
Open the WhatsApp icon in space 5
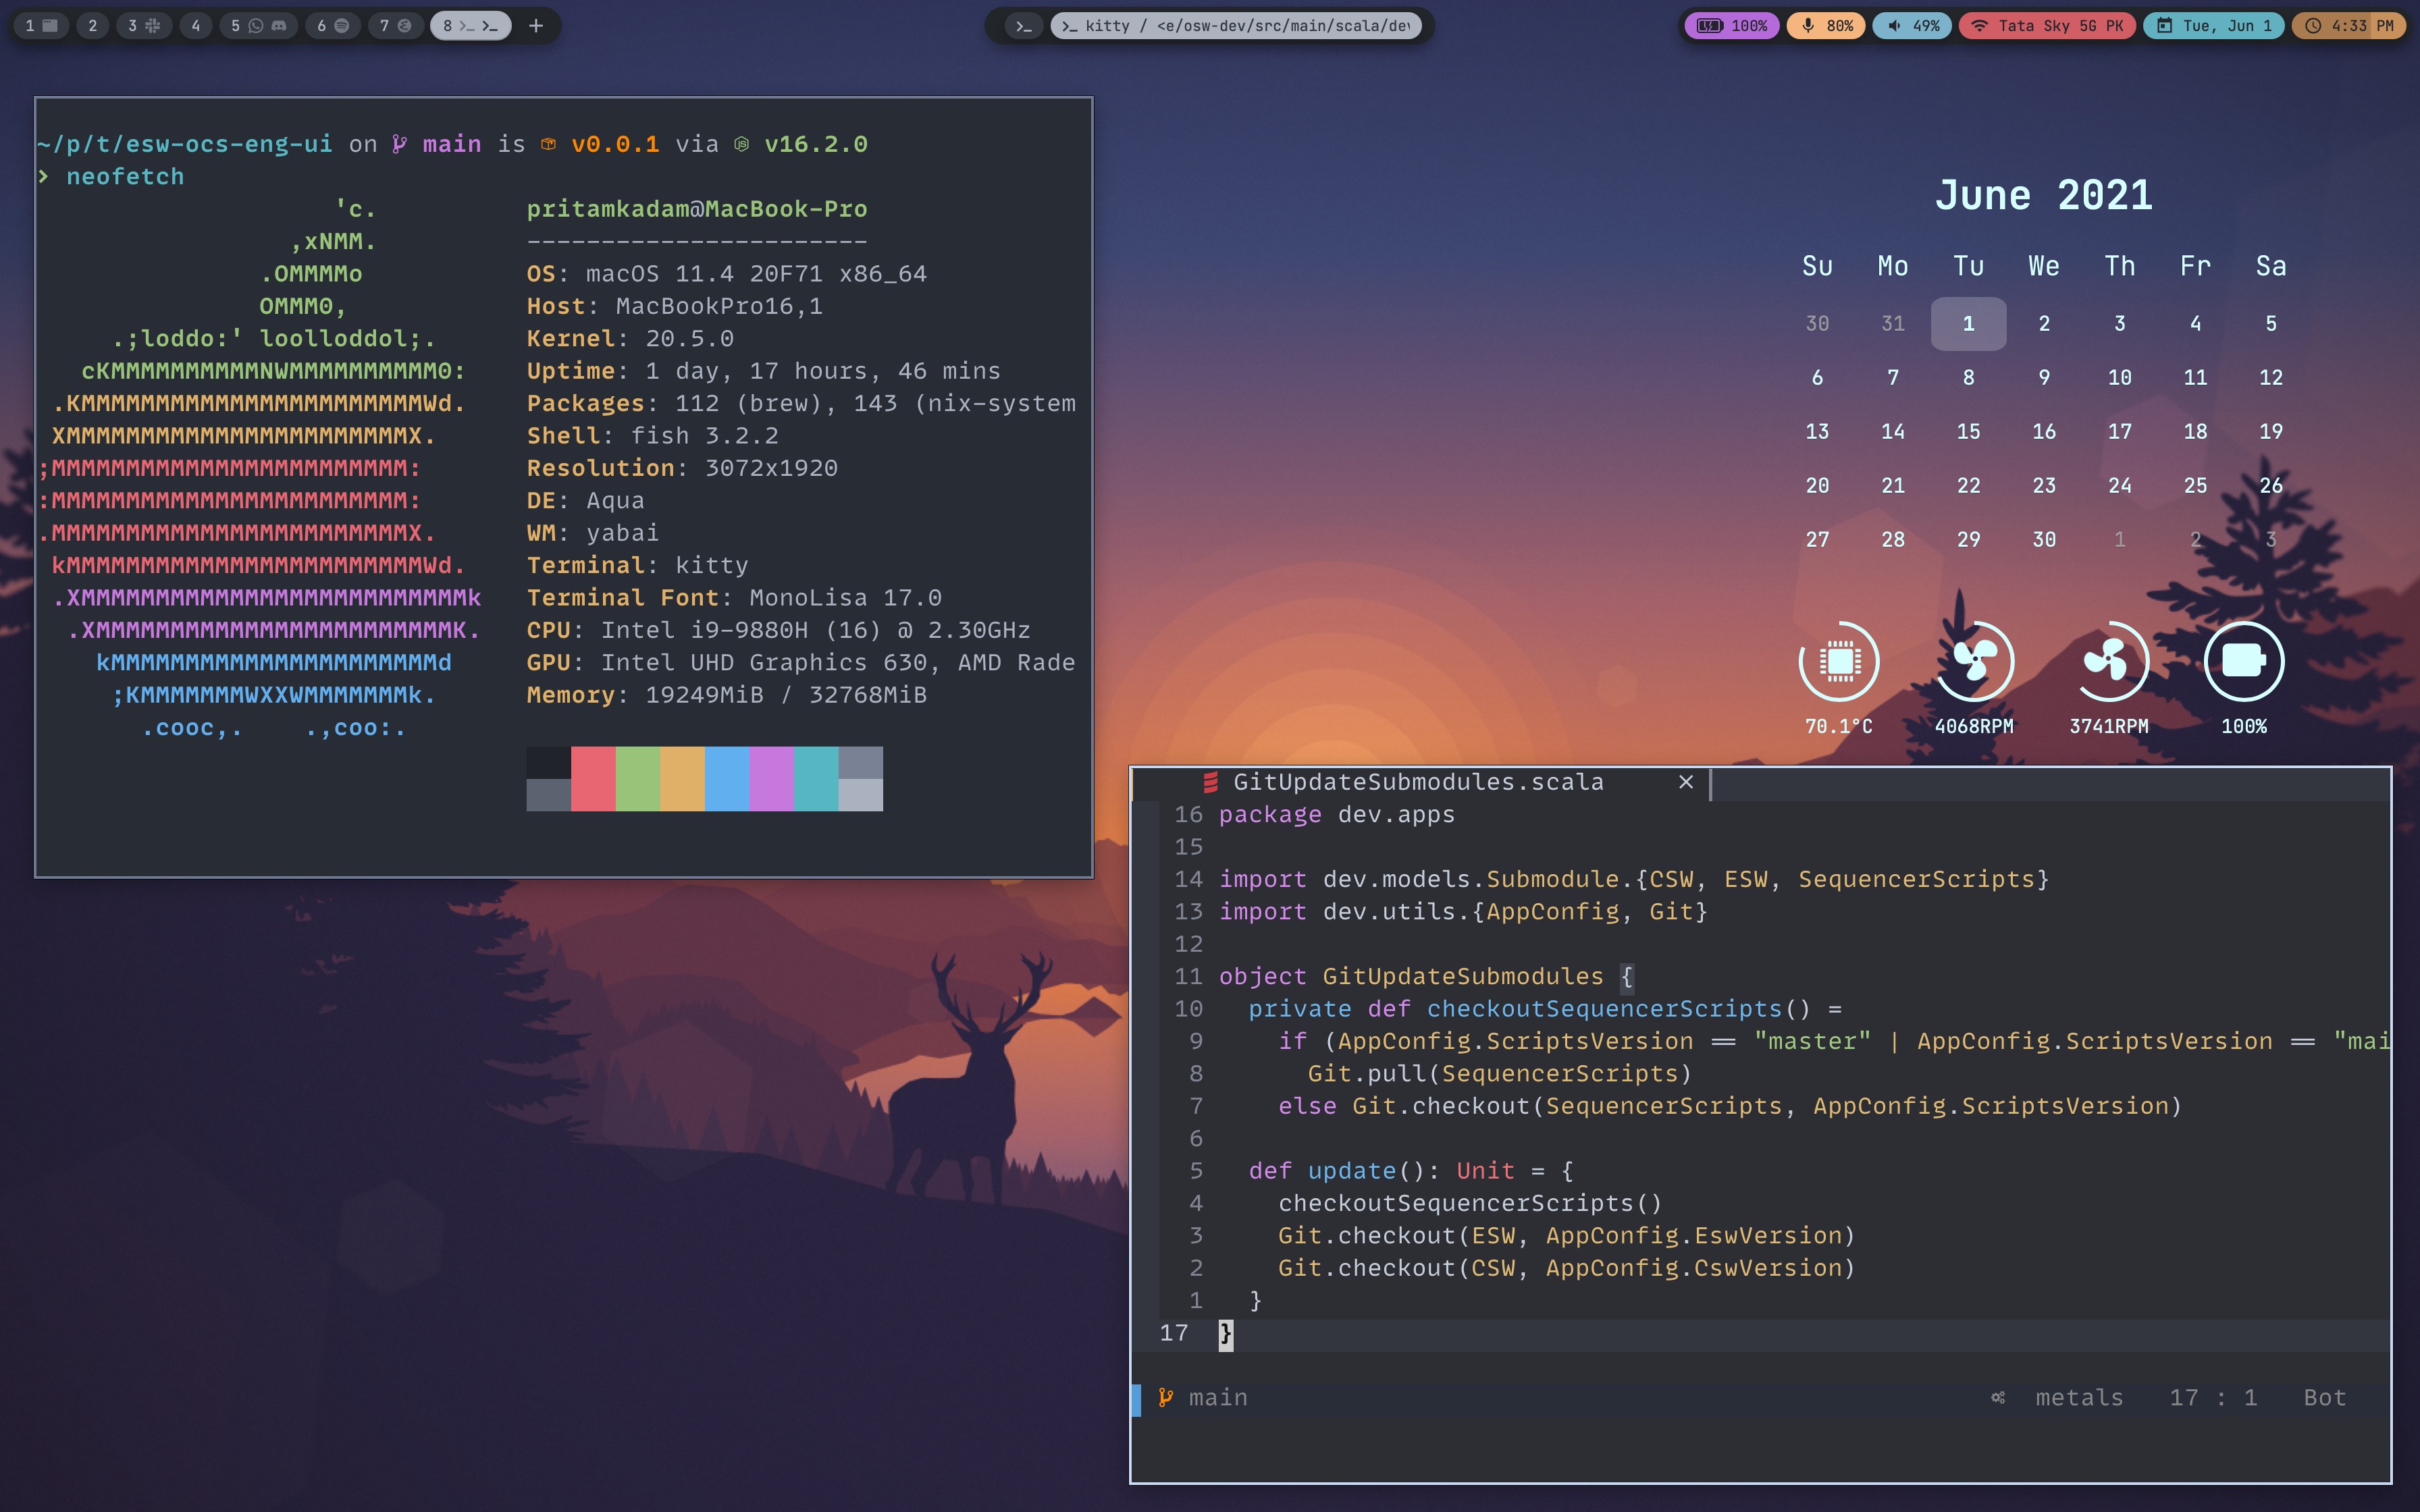point(256,26)
